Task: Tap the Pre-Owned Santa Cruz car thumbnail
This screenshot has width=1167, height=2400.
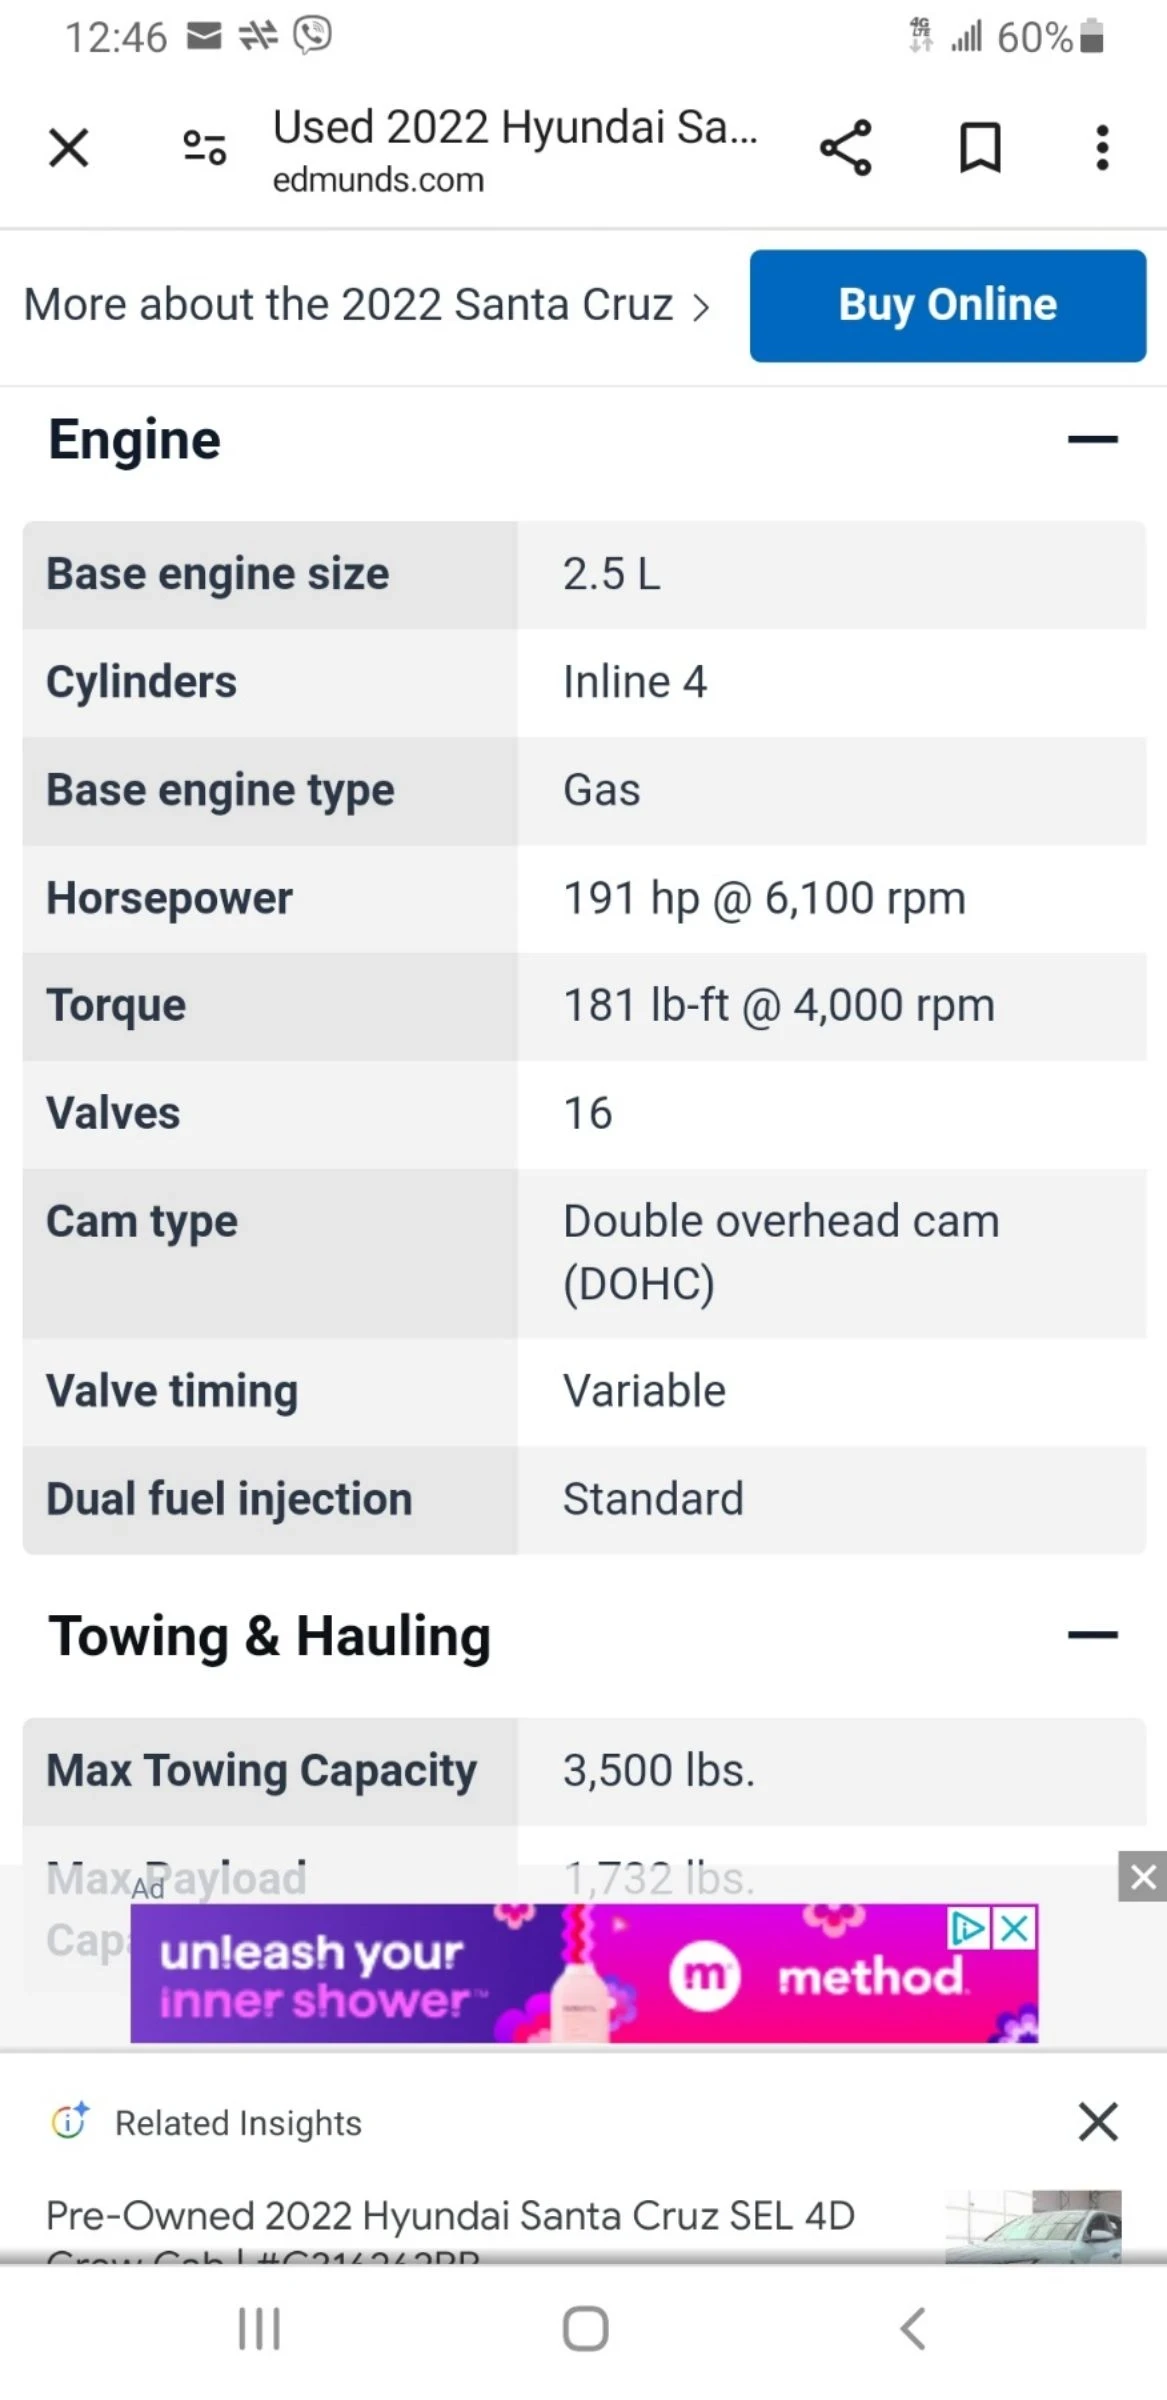Action: (1033, 2226)
